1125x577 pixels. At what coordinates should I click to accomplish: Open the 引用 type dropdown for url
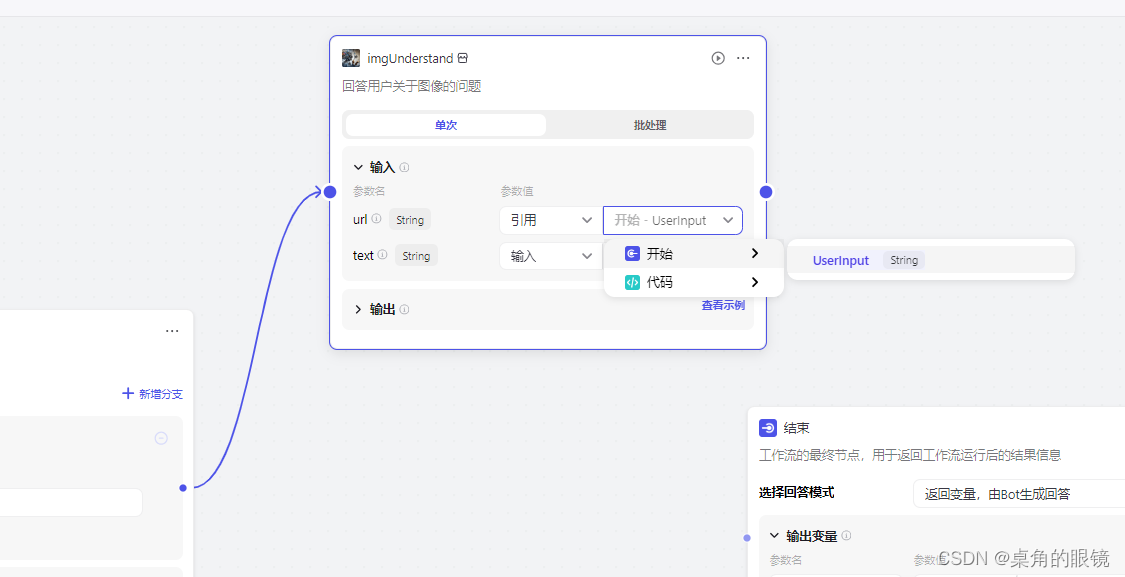point(551,220)
